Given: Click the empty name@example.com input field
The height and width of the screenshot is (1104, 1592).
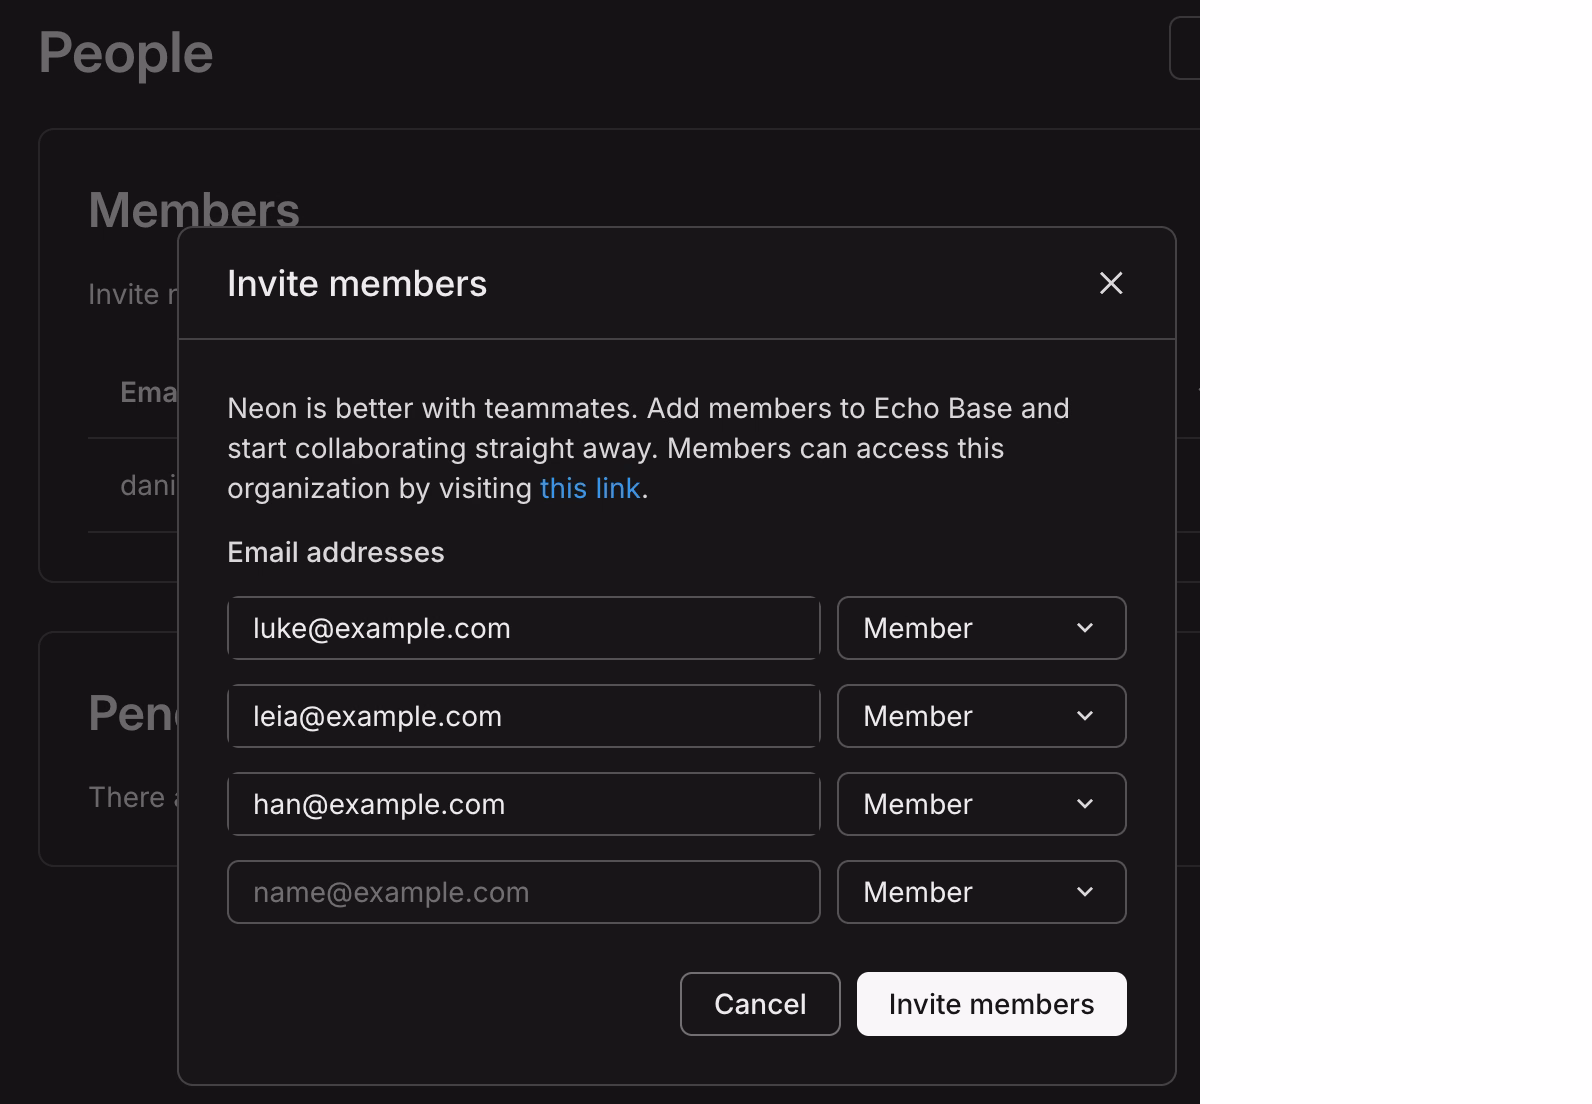Looking at the screenshot, I should point(523,892).
